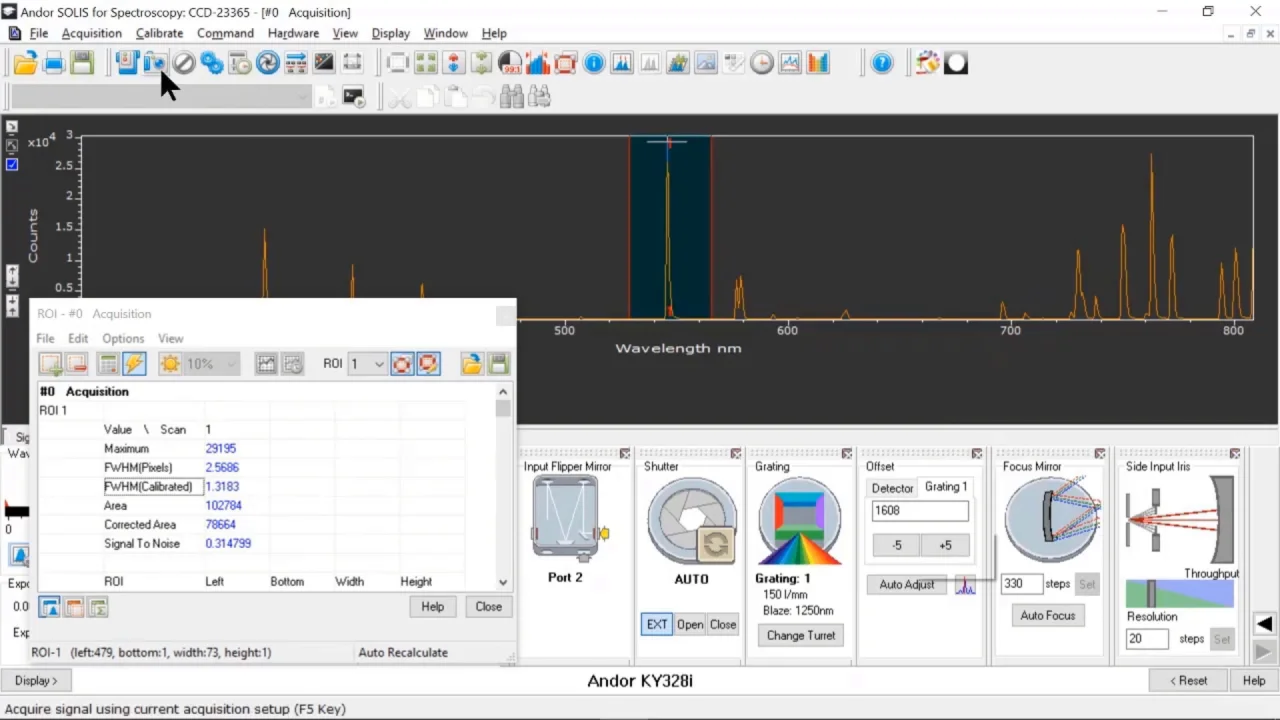Click the focus mirror steps field 330
Image resolution: width=1280 pixels, height=720 pixels.
tap(1021, 584)
